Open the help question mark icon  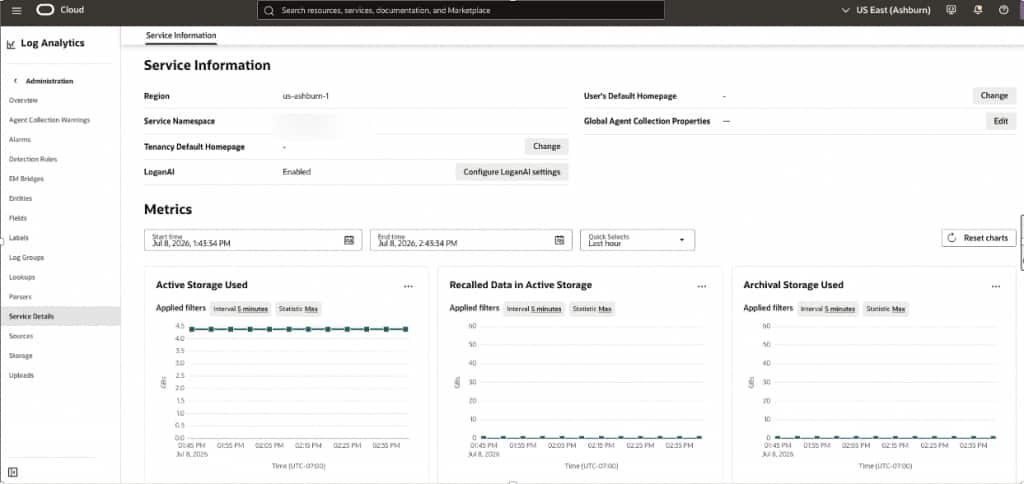[x=1004, y=10]
